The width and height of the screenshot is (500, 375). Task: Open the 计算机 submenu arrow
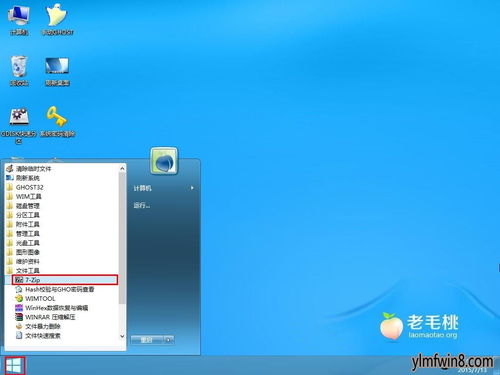(192, 188)
